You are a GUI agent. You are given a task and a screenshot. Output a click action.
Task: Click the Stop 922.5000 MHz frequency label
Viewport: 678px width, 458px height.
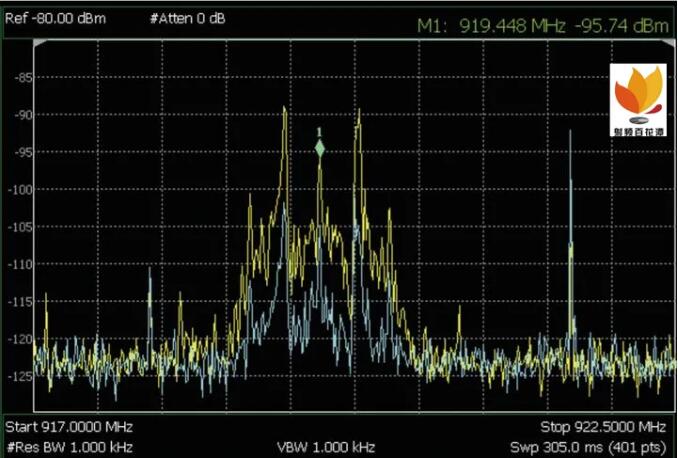[603, 427]
